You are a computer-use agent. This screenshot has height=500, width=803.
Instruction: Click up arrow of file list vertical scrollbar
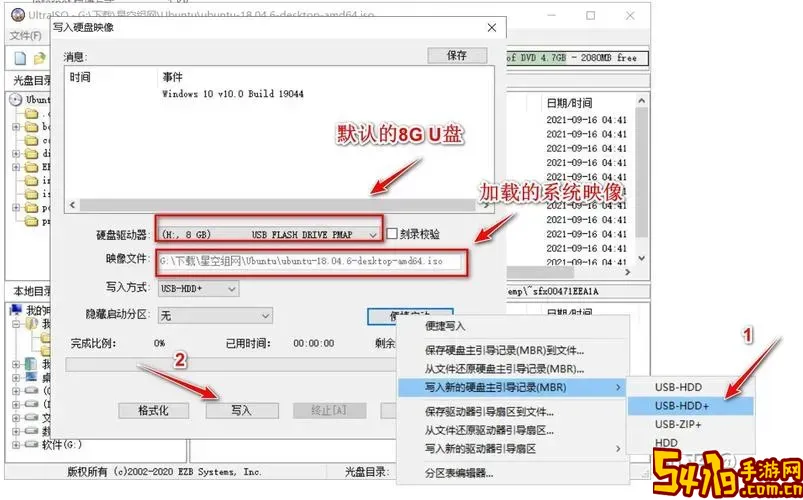642,100
